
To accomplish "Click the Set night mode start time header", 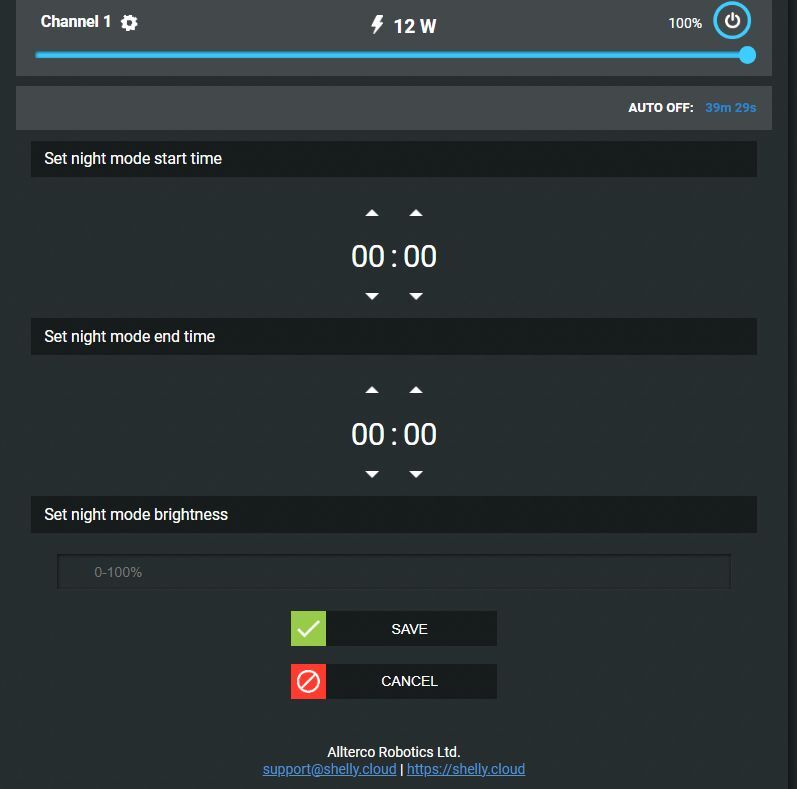I will click(394, 159).
